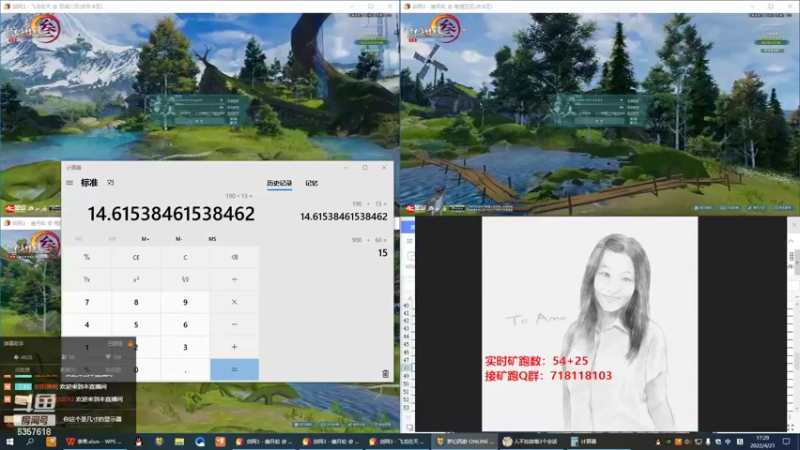
Task: Open the WPS xlsm taskbar item
Action: [94, 441]
